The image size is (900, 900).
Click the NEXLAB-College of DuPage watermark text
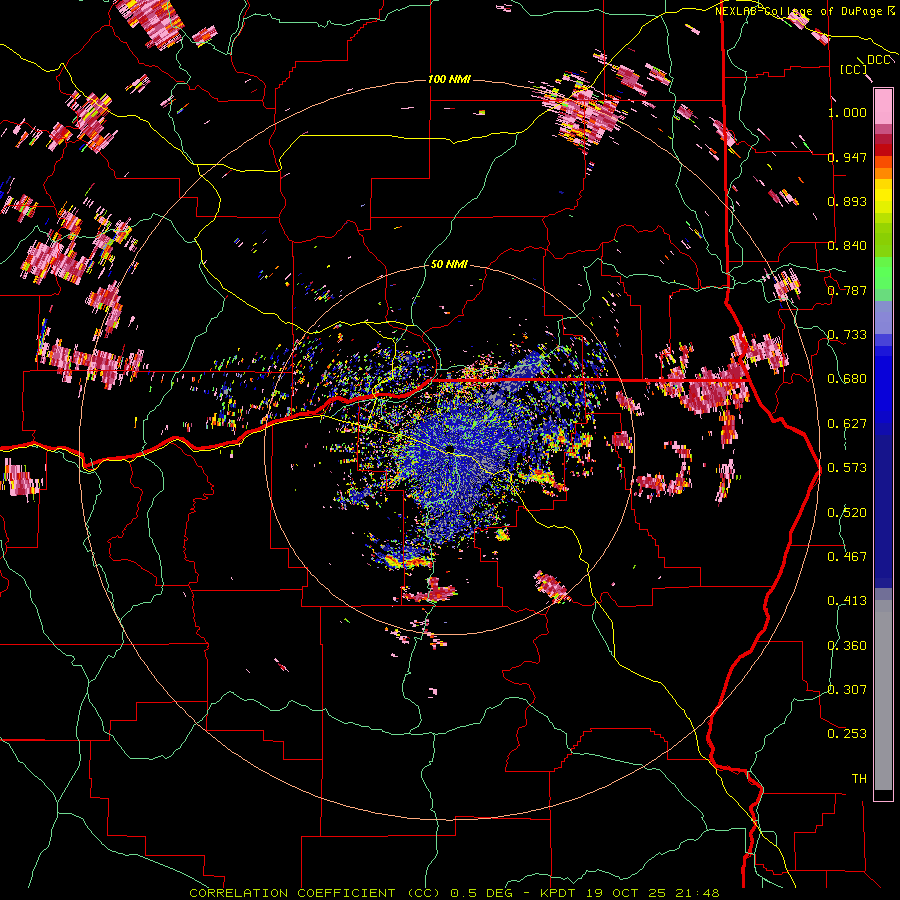point(804,11)
